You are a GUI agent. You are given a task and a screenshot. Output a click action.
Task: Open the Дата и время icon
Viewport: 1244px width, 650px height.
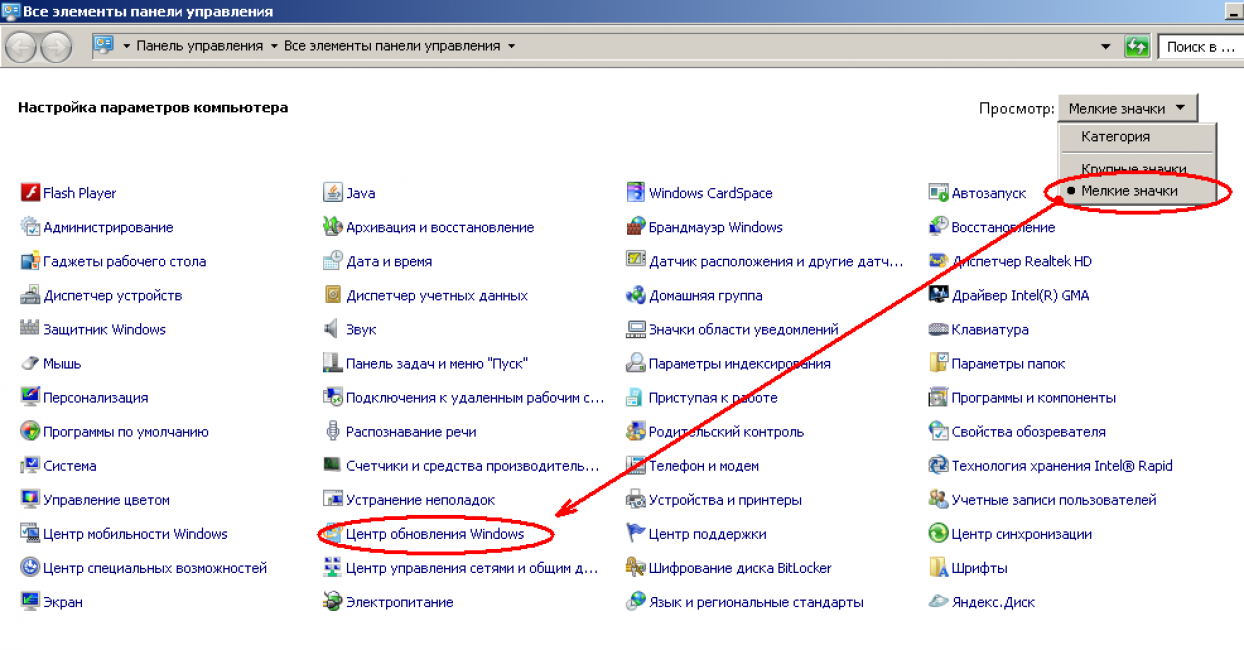pos(332,261)
